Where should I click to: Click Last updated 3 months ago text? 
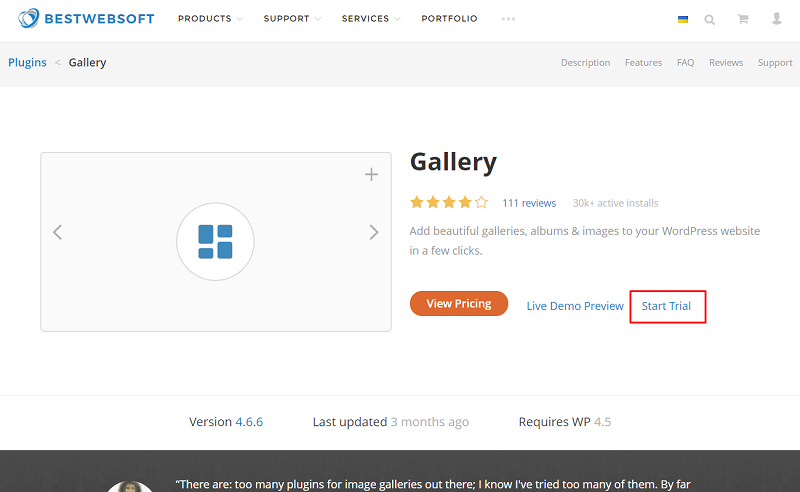[391, 422]
